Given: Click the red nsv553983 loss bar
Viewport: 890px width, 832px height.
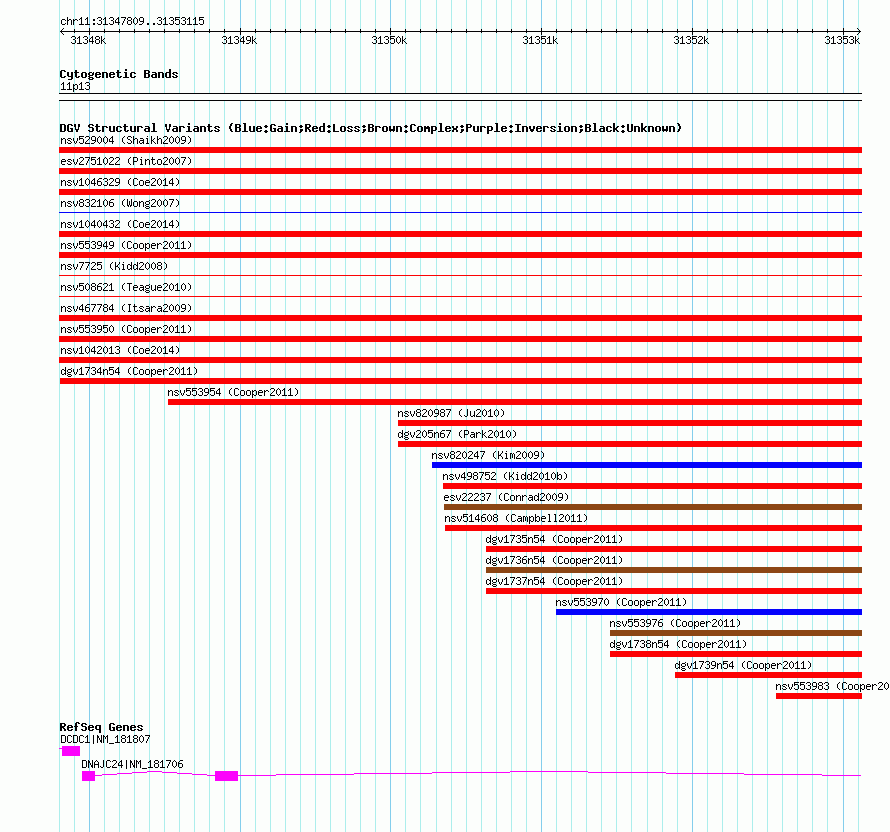Looking at the screenshot, I should (x=819, y=696).
